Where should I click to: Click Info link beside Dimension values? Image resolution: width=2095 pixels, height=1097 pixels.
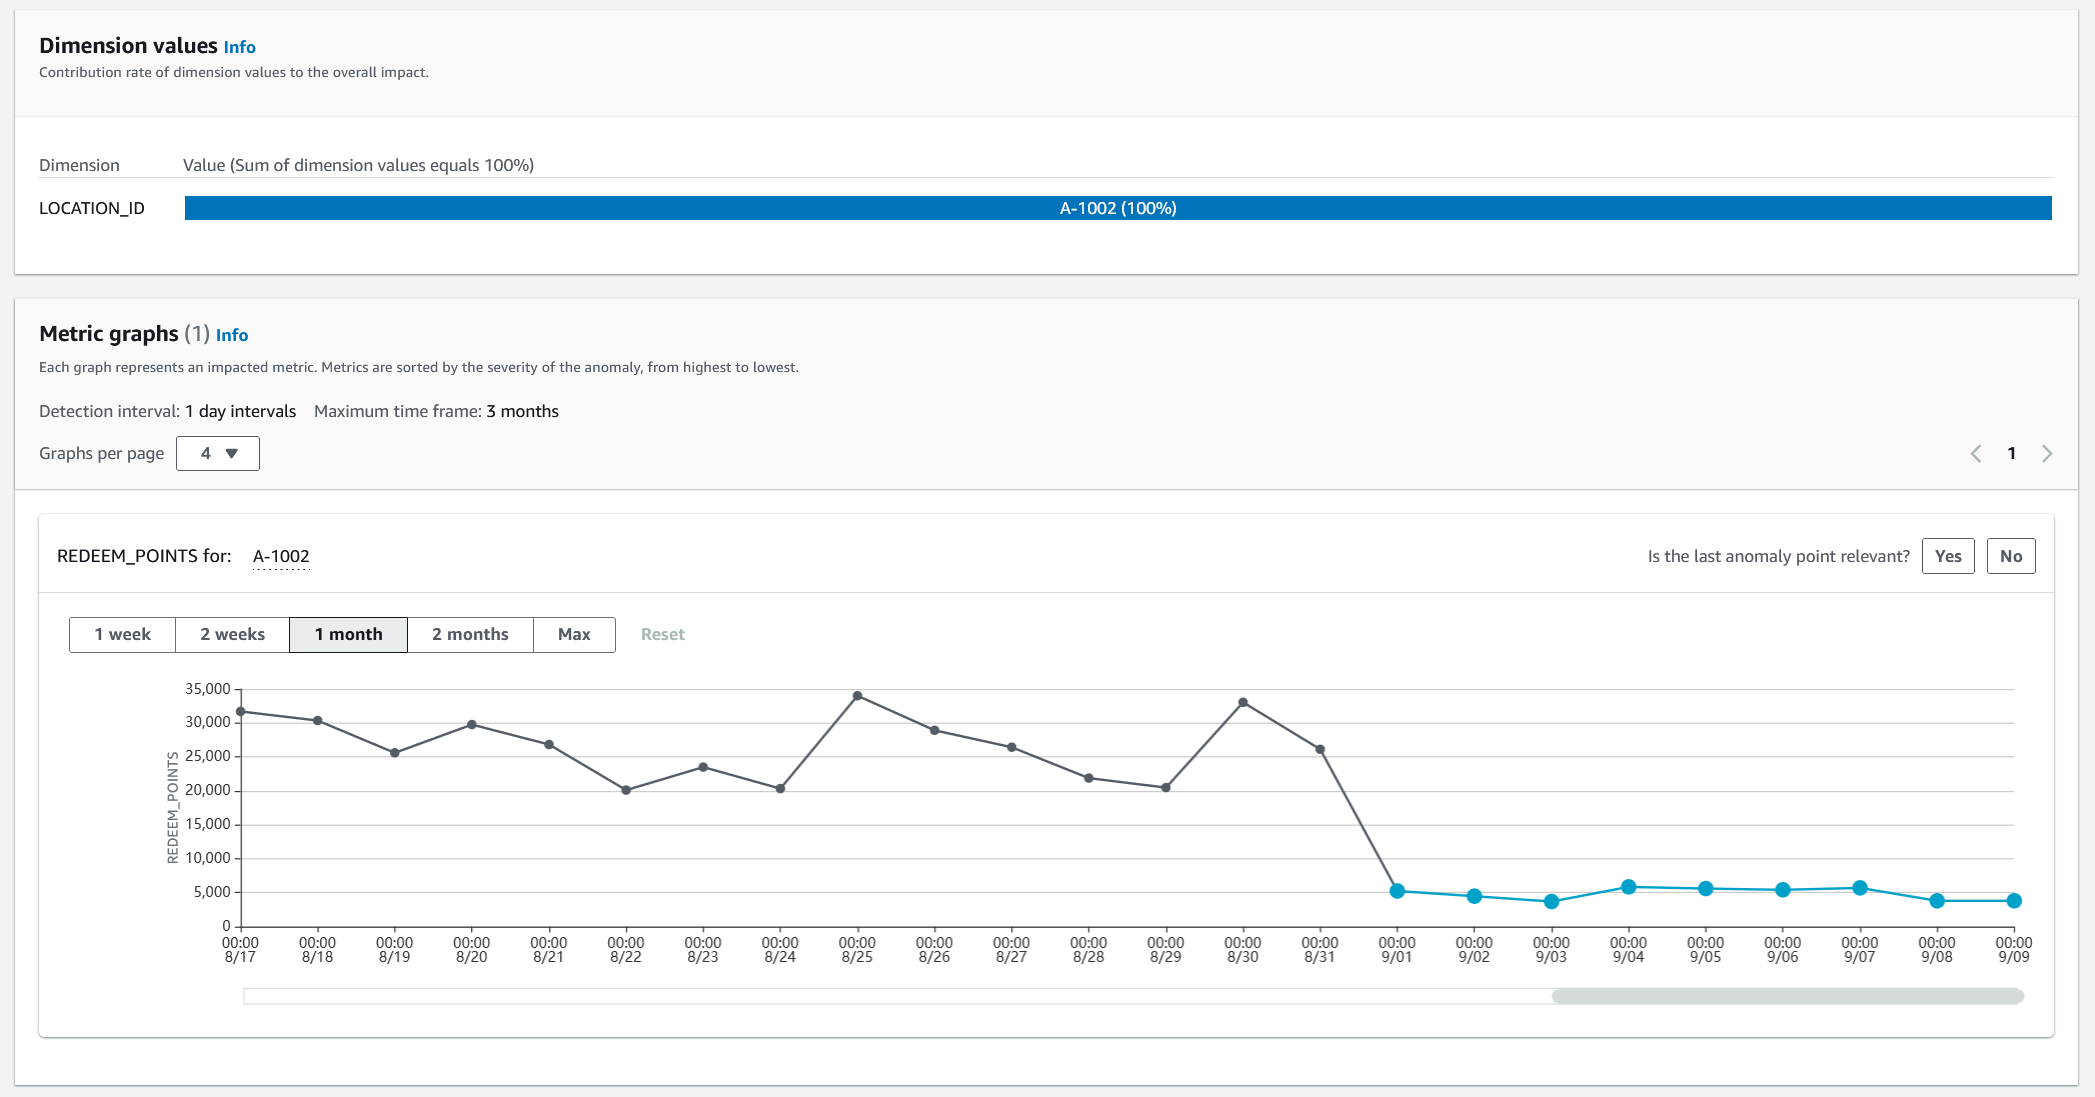coord(239,47)
